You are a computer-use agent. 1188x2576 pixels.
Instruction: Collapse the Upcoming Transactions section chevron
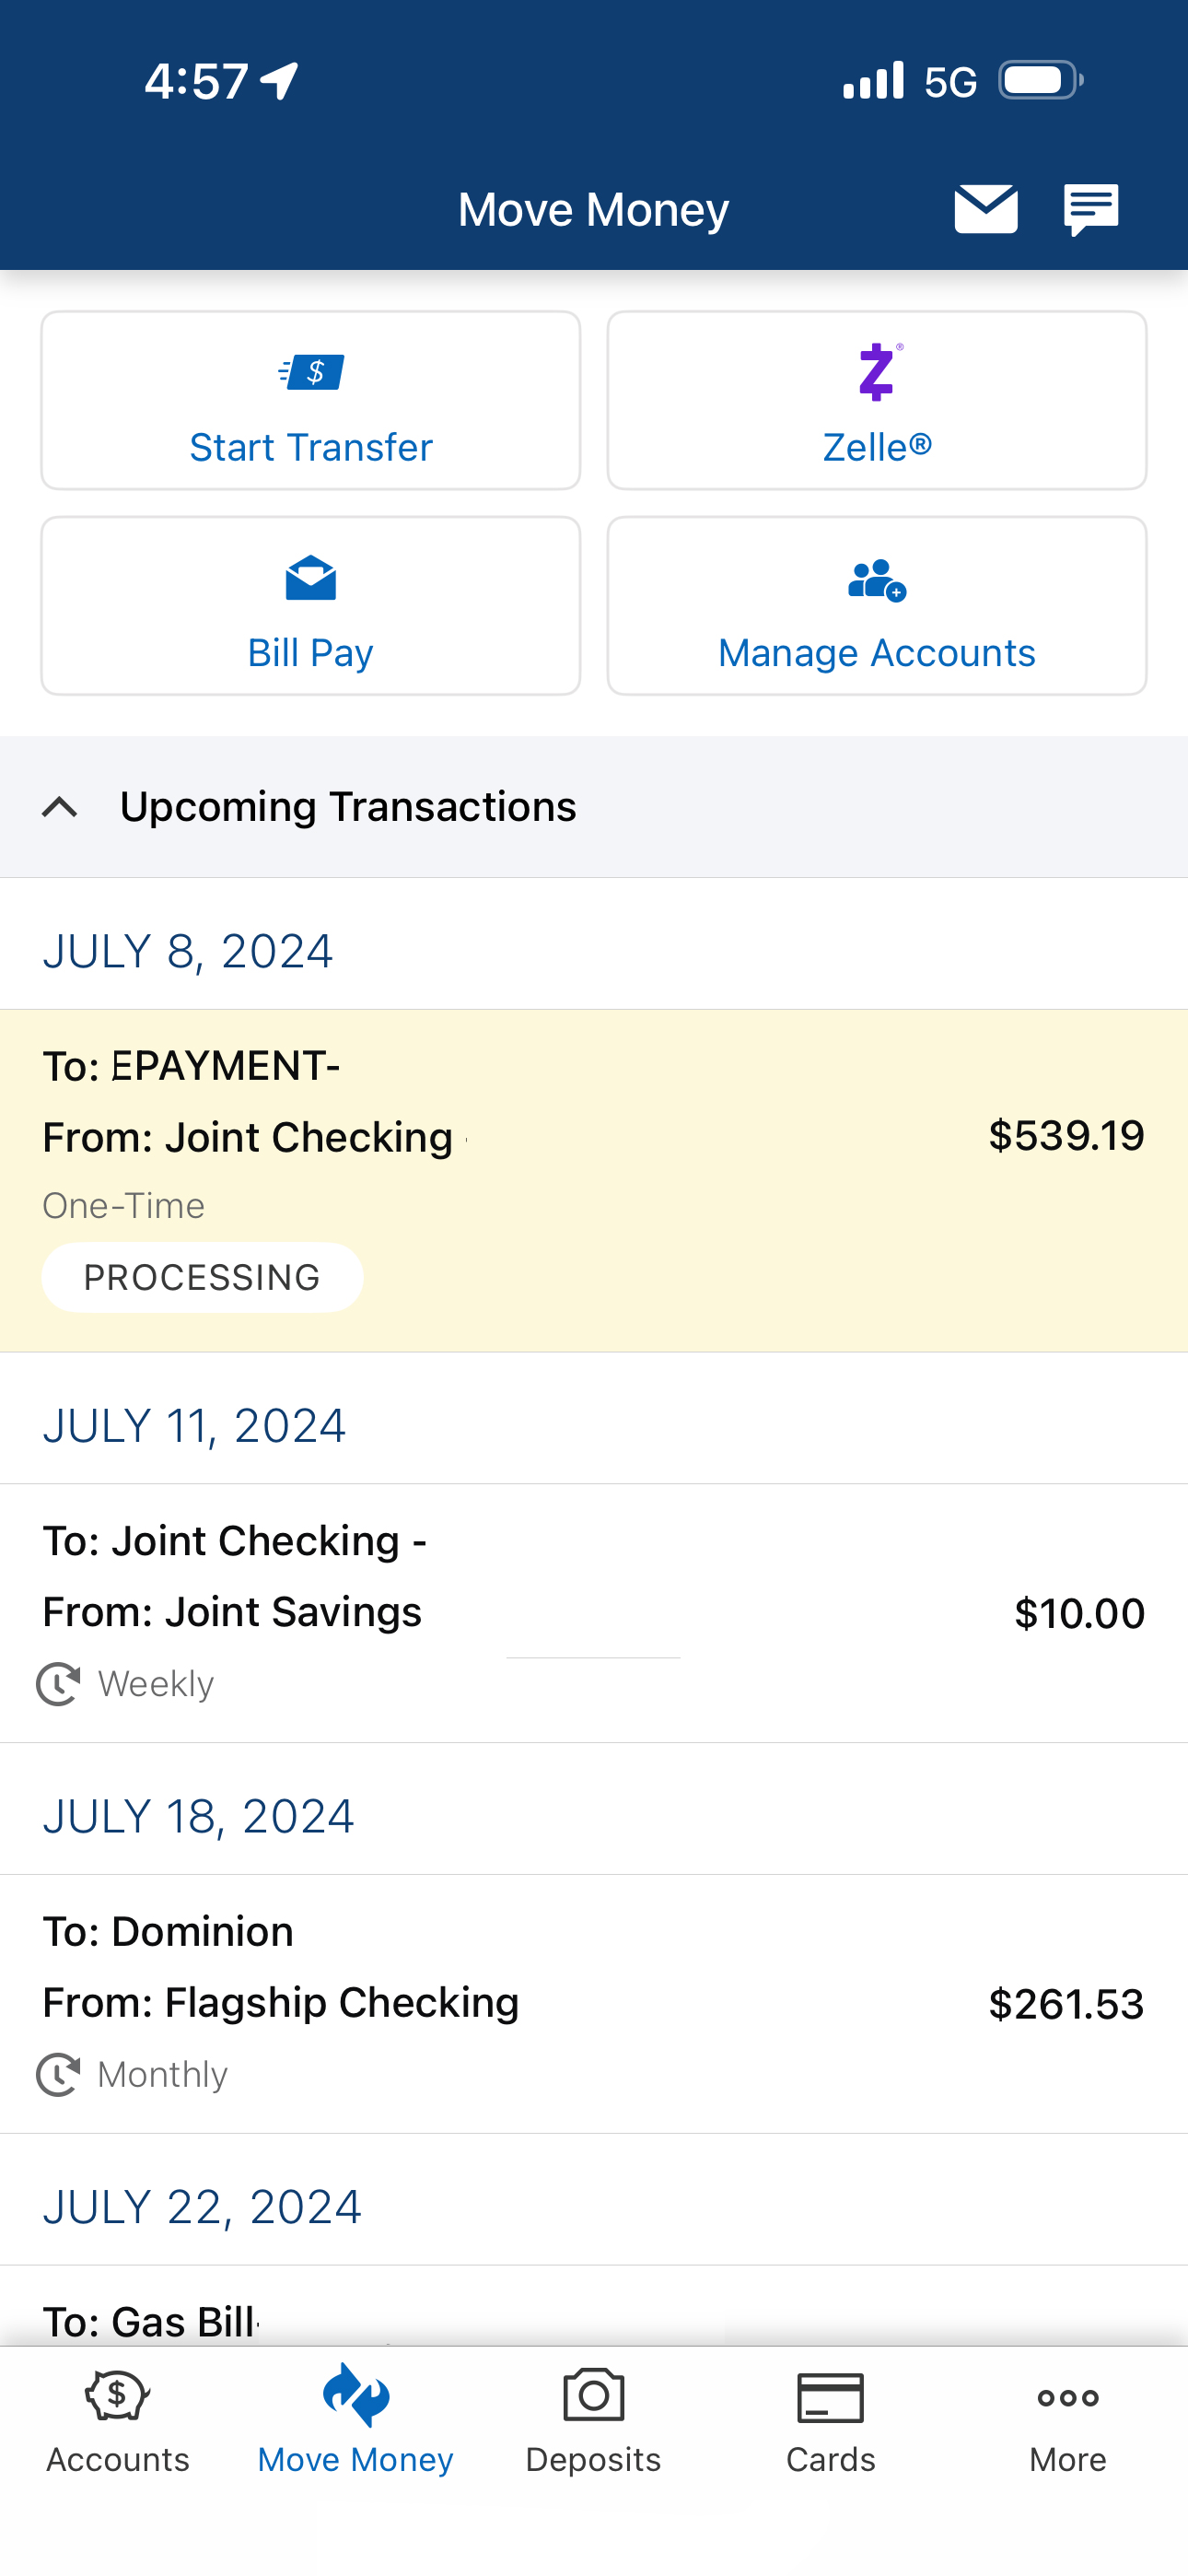60,807
